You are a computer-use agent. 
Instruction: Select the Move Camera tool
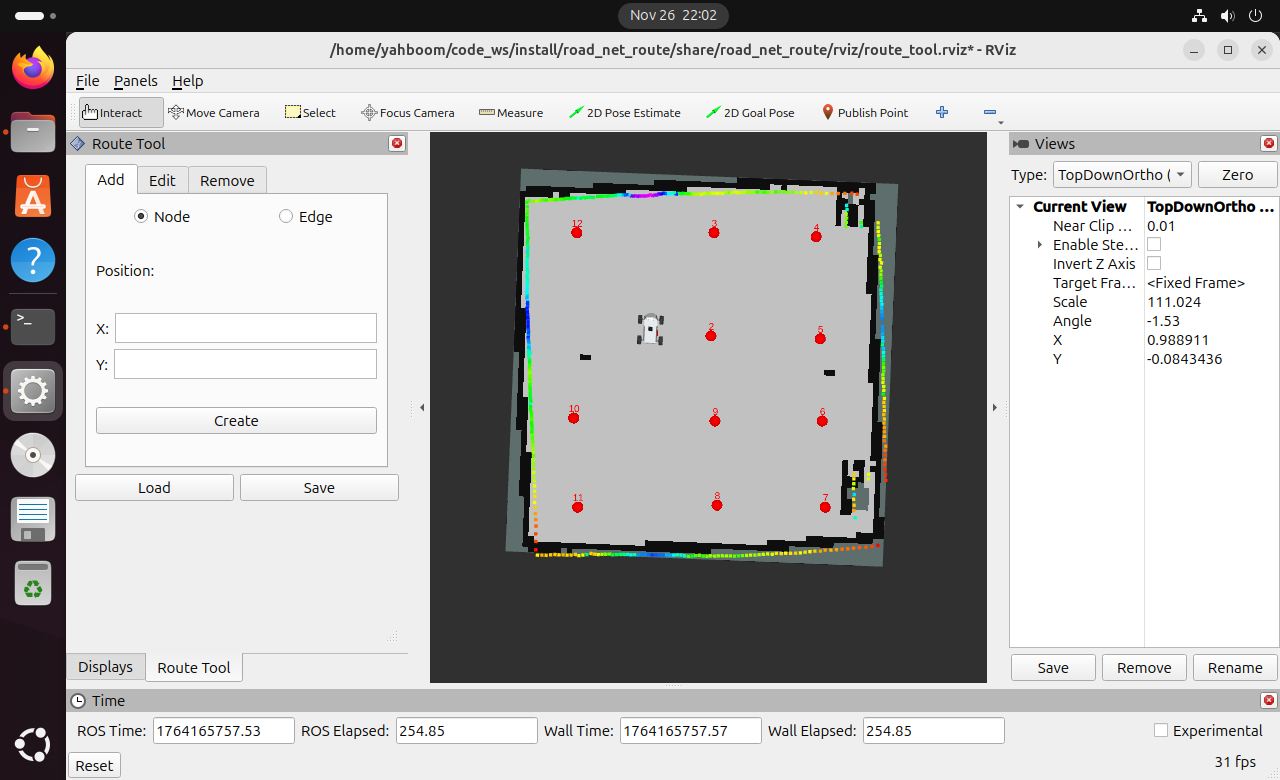tap(214, 113)
